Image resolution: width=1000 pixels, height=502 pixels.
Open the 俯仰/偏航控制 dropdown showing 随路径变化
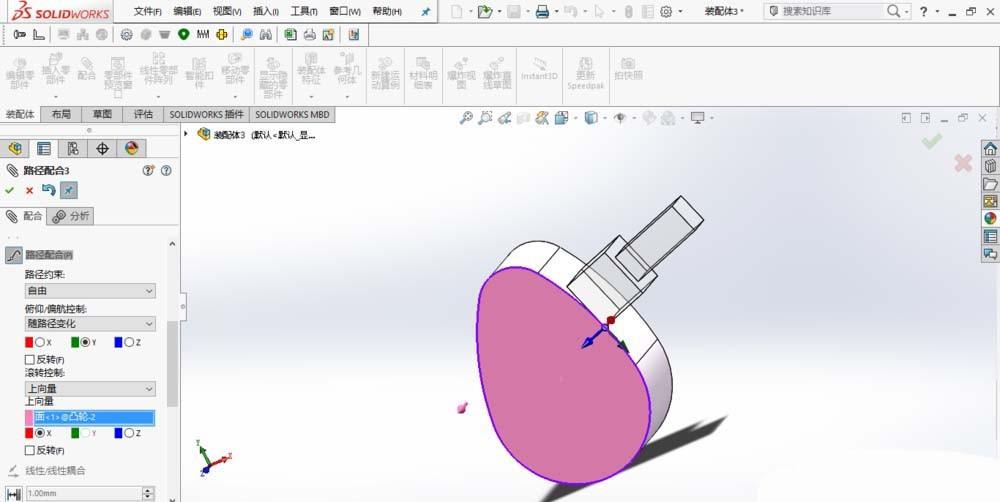(90, 323)
